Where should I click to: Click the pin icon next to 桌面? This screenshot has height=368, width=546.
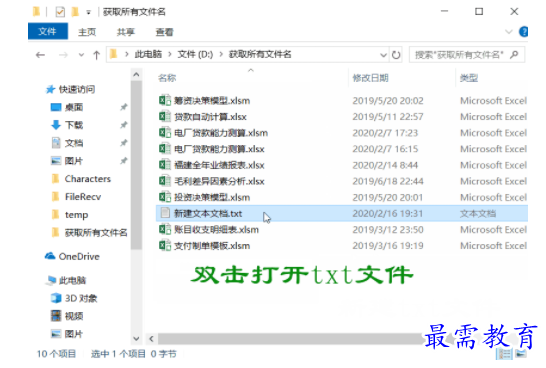coord(124,107)
